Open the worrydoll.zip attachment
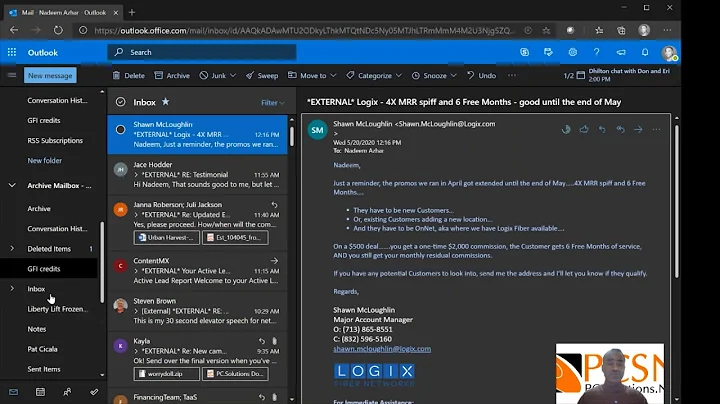Screen dimensions: 720x404 coord(167,374)
